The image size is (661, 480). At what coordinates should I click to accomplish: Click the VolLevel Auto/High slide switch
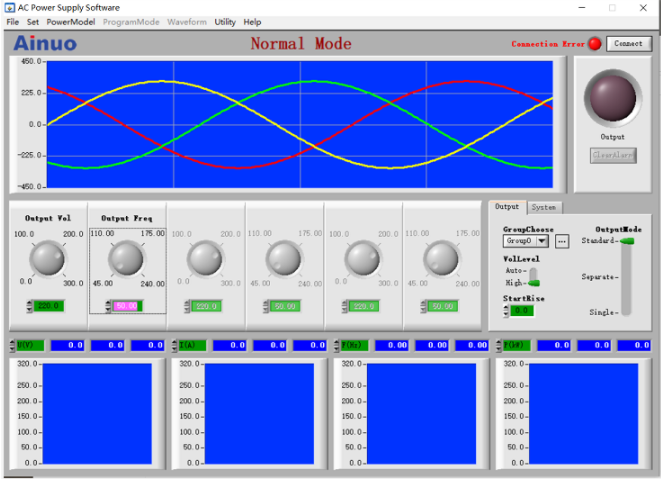click(534, 277)
